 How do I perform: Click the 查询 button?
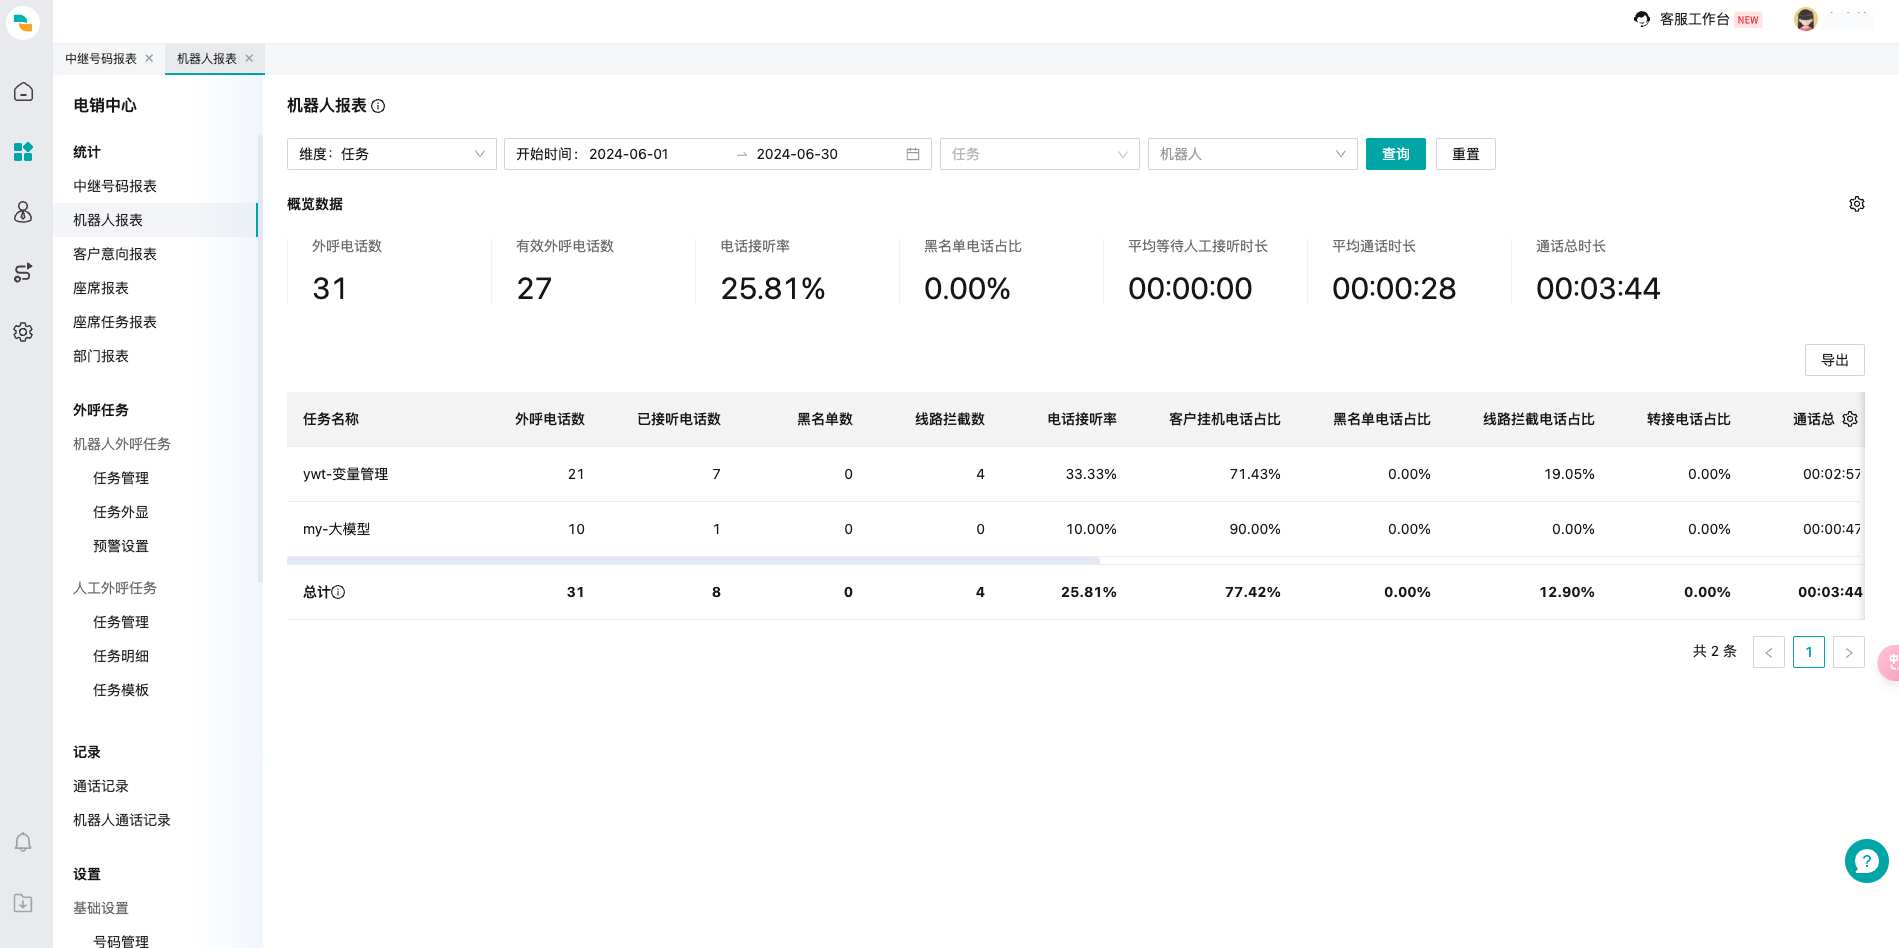pyautogui.click(x=1396, y=154)
